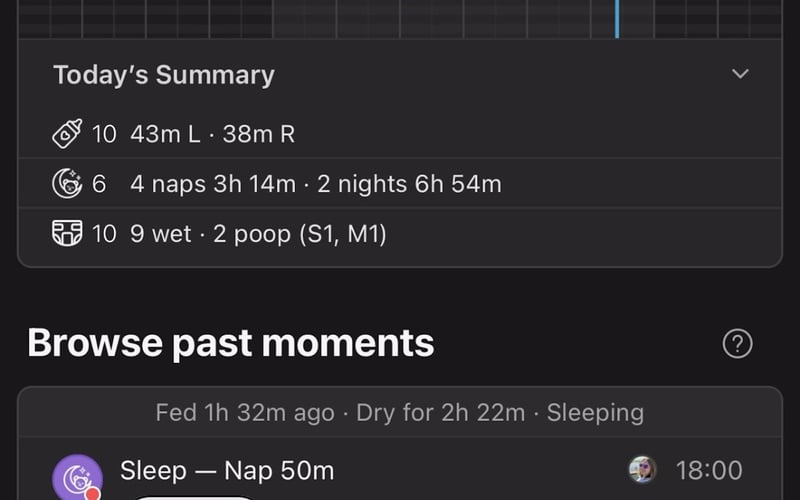Tap the feeding count 10
Screen dimensions: 800x500
(x=104, y=134)
